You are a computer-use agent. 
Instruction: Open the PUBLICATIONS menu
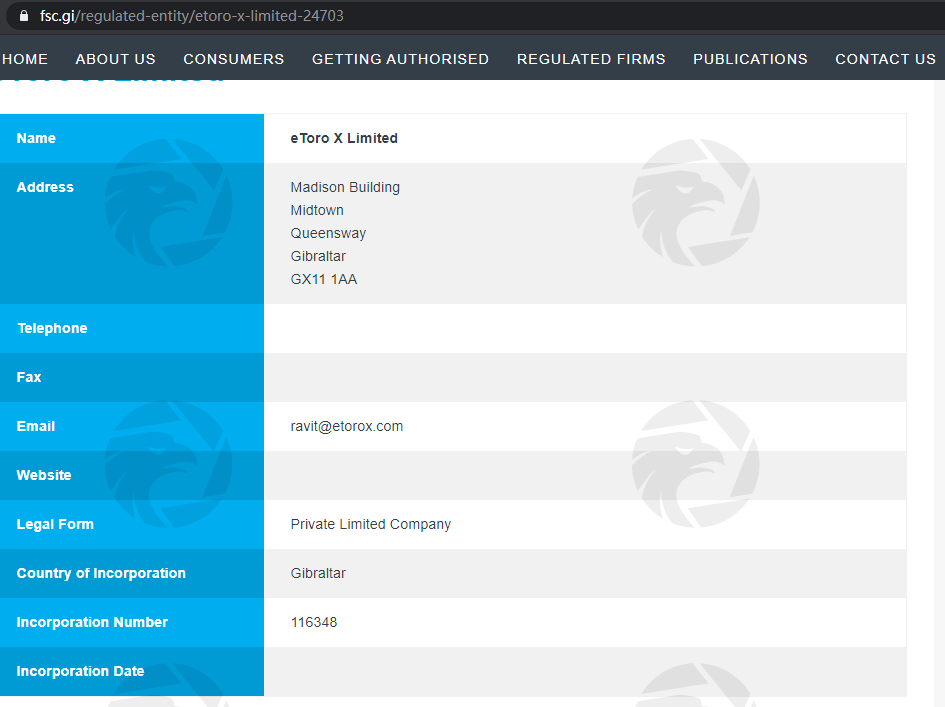(x=750, y=59)
